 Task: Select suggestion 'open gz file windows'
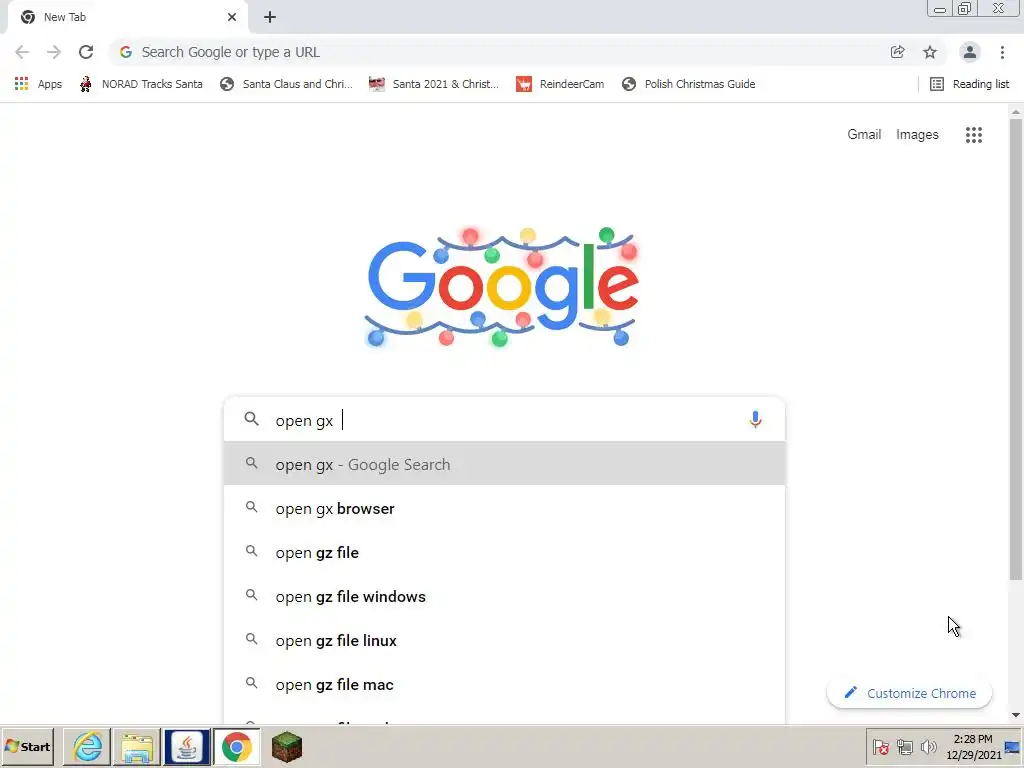click(504, 596)
